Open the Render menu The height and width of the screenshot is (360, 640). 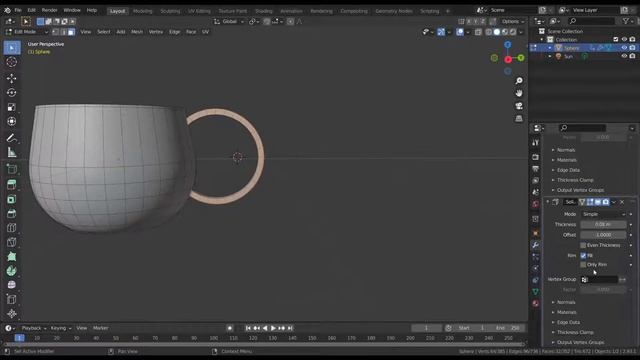pyautogui.click(x=49, y=10)
